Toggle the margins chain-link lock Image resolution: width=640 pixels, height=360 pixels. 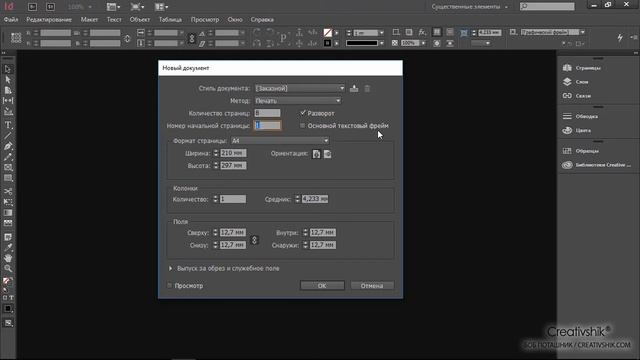click(x=254, y=240)
